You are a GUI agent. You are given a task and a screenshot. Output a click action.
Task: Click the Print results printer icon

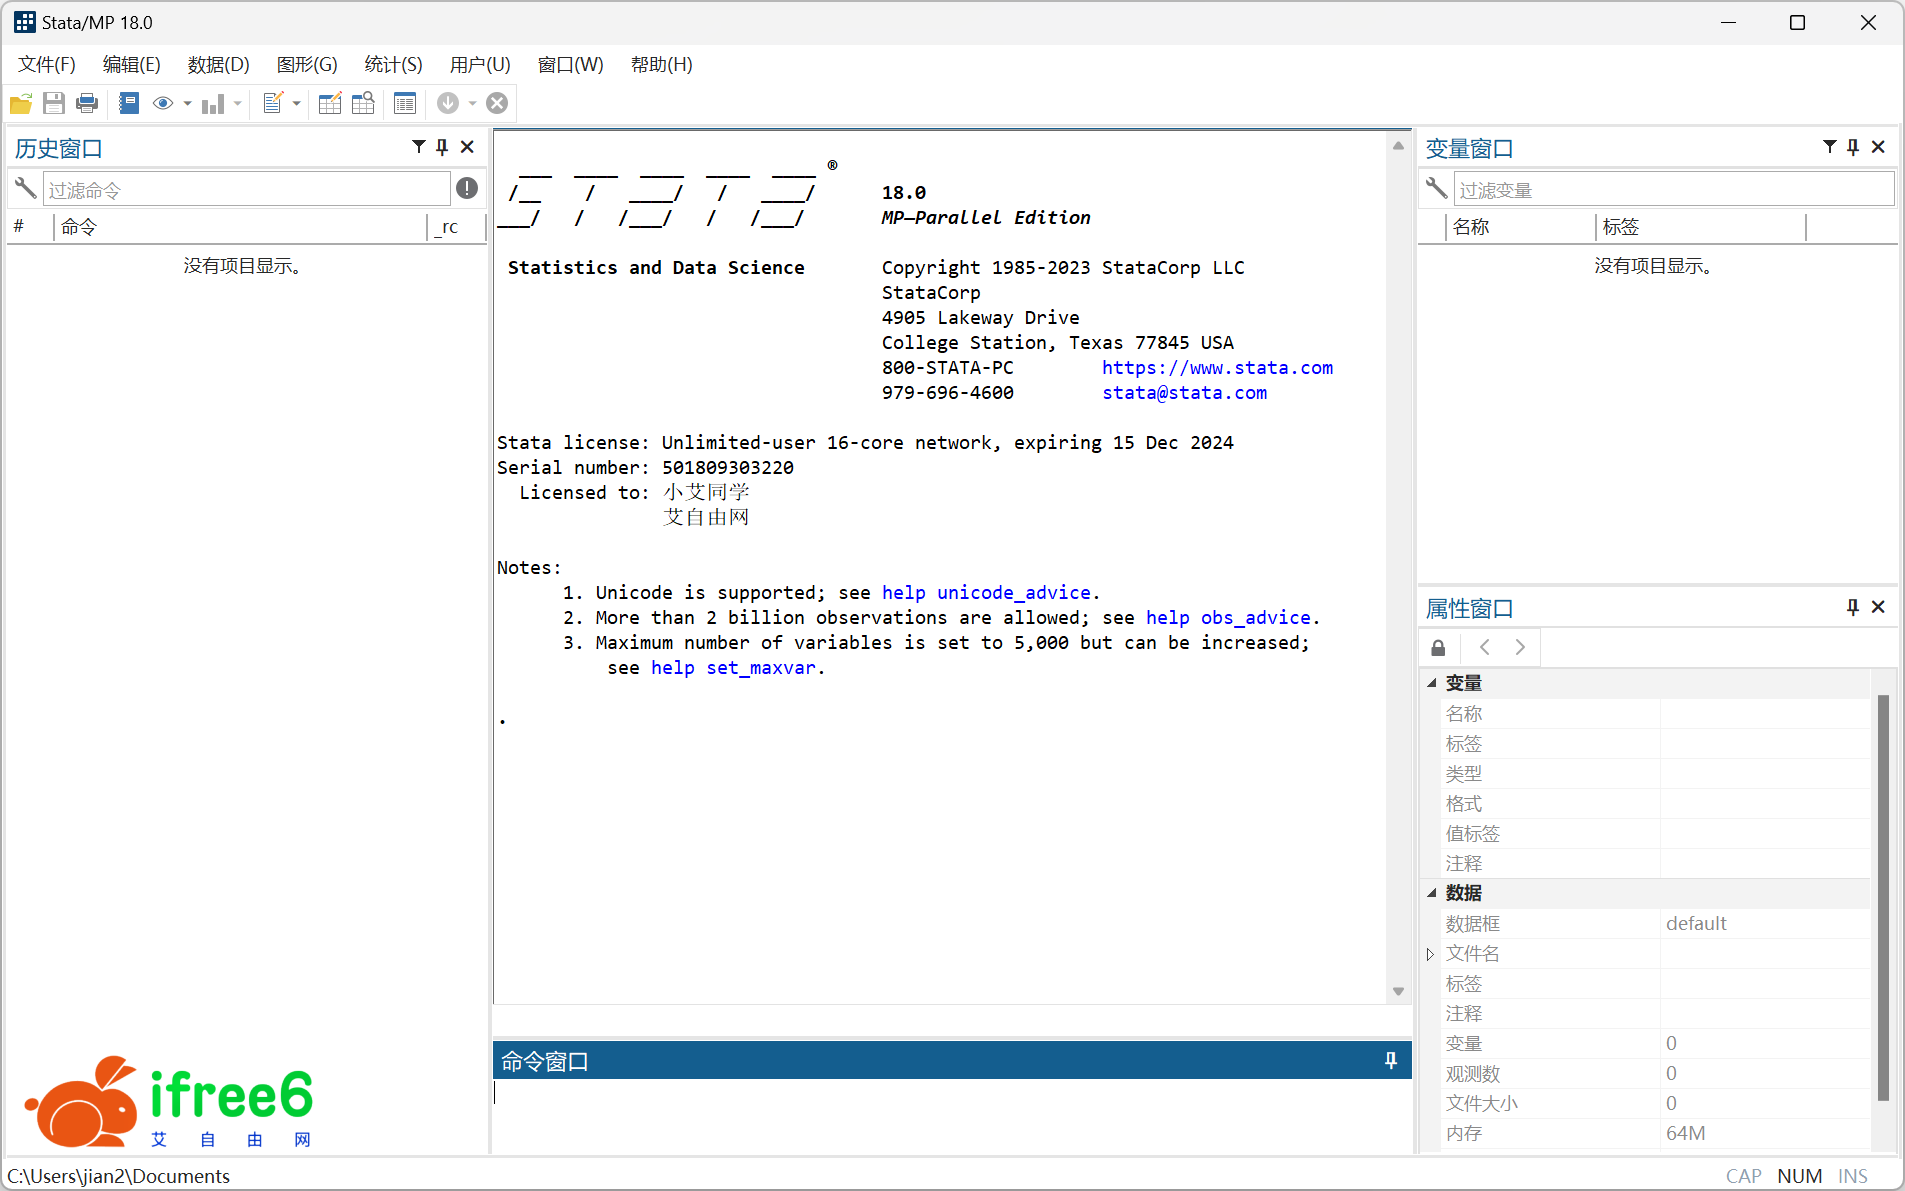(x=87, y=103)
